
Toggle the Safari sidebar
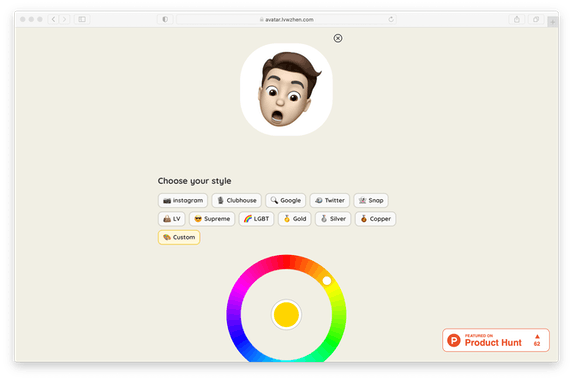pyautogui.click(x=82, y=19)
